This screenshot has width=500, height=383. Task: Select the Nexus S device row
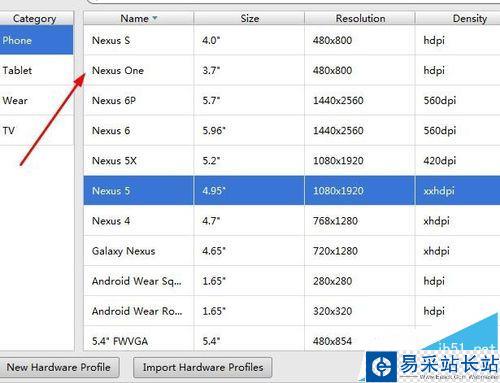tap(292, 40)
